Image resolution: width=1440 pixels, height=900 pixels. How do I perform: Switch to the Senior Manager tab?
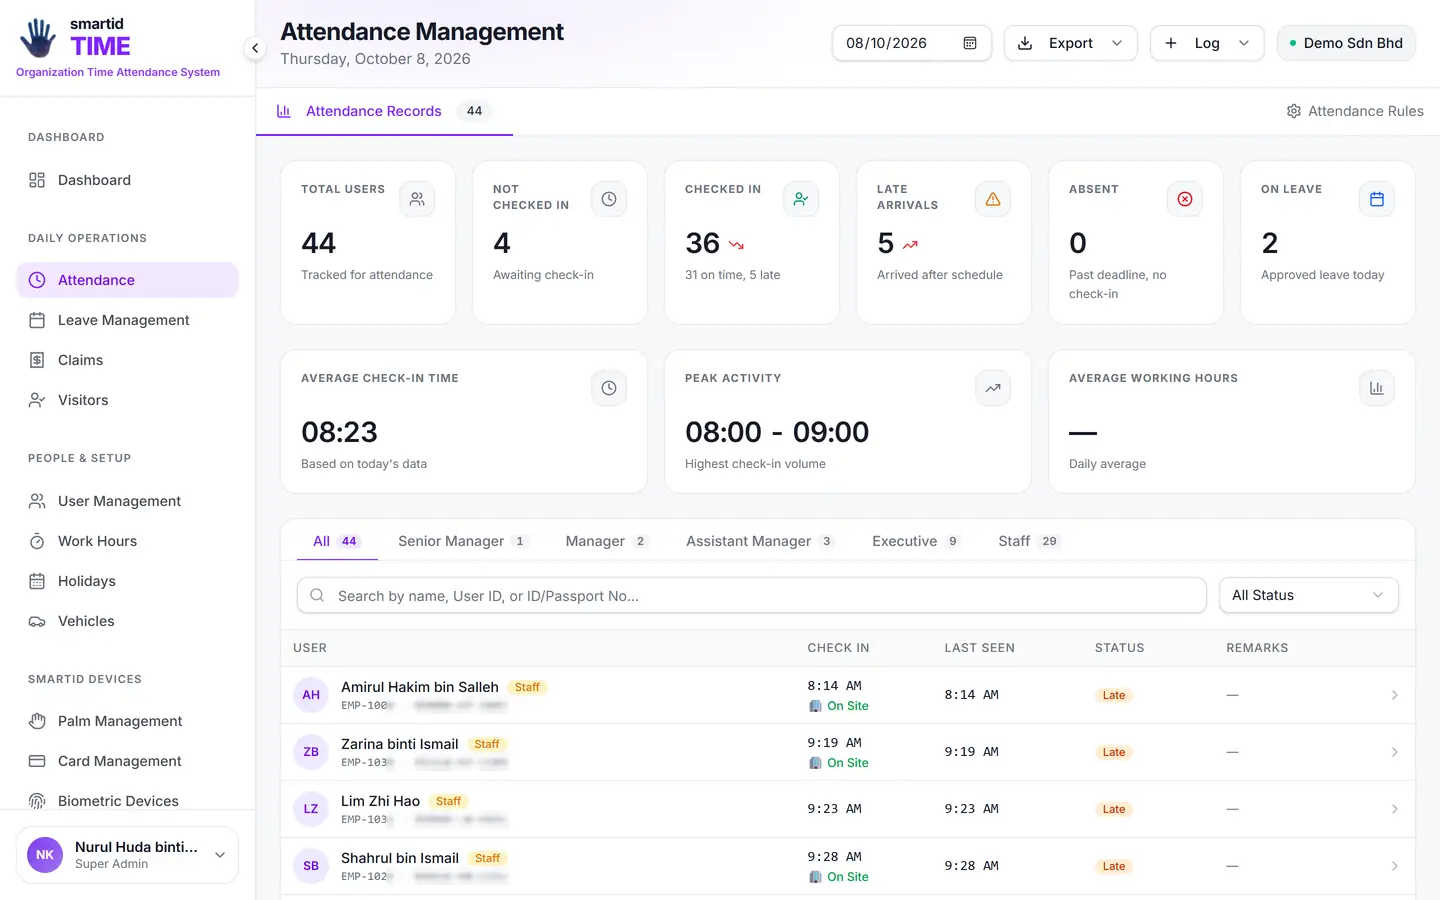[463, 541]
